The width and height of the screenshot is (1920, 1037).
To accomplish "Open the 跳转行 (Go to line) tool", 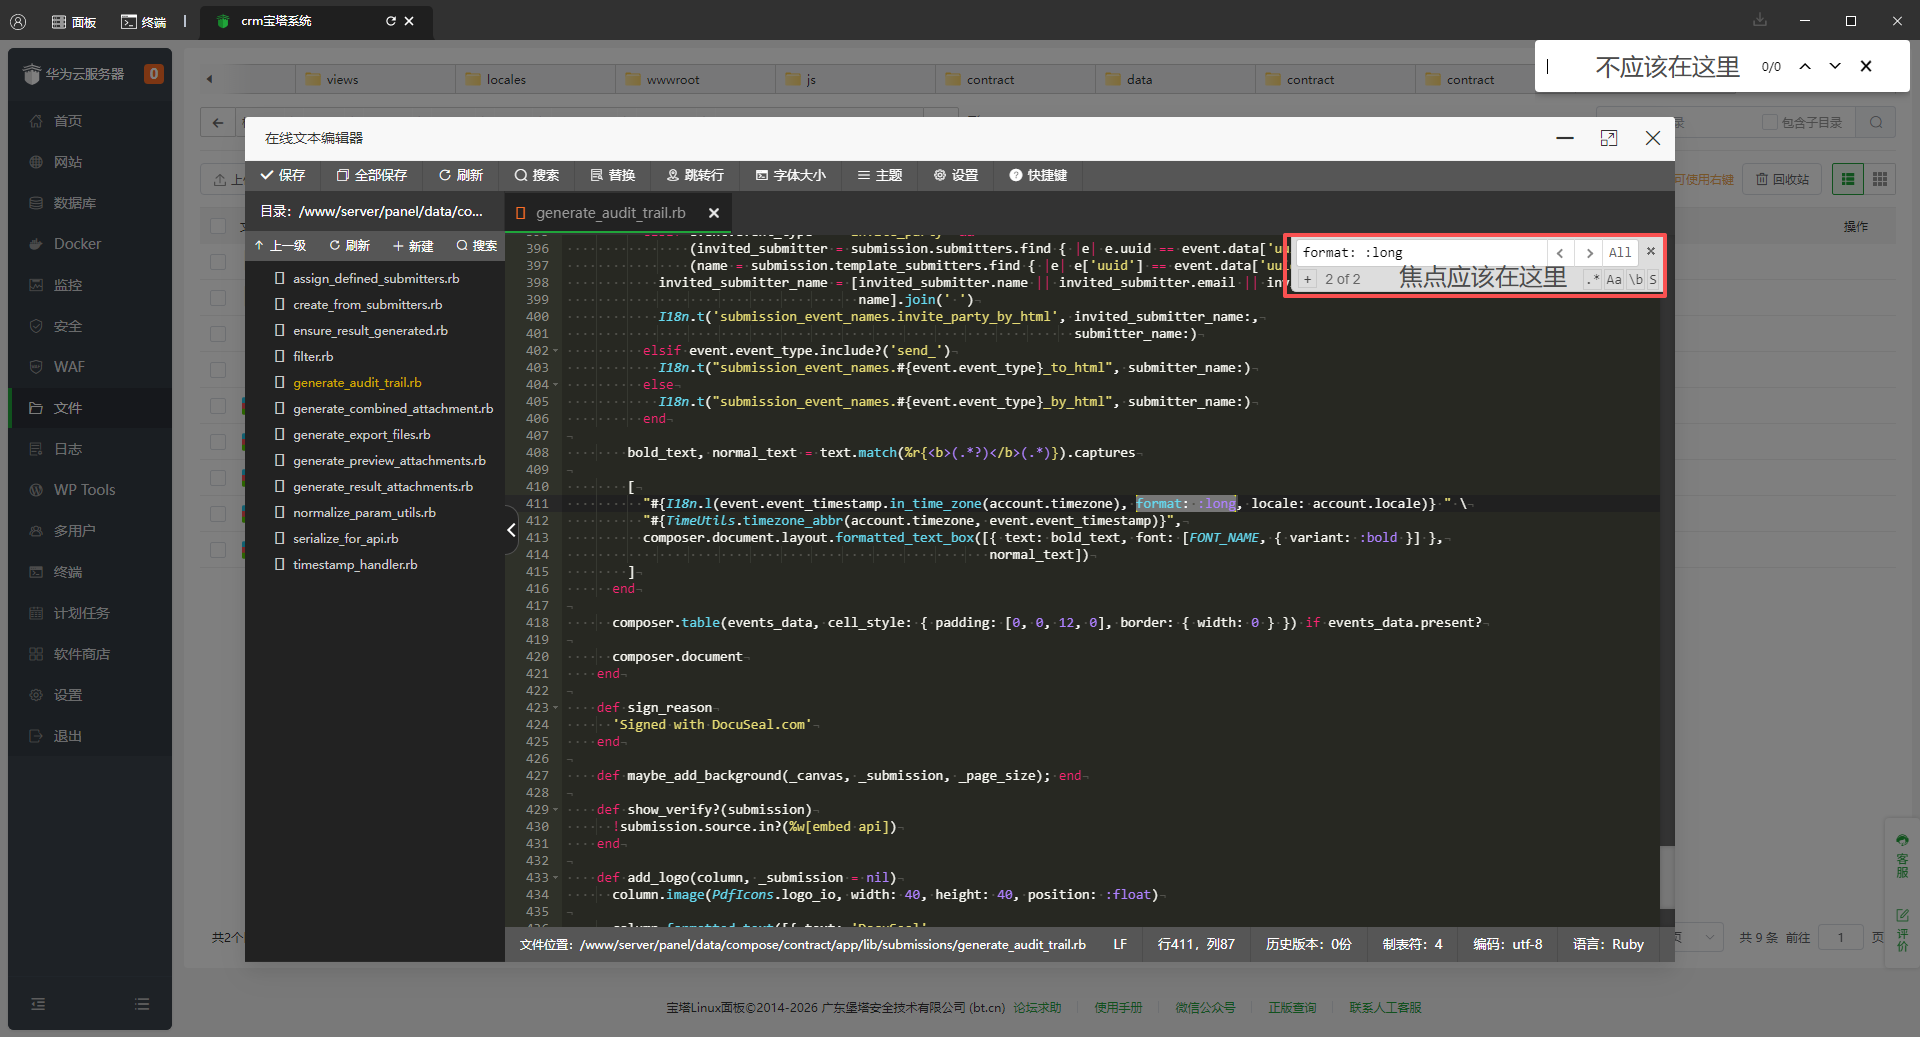I will point(694,175).
